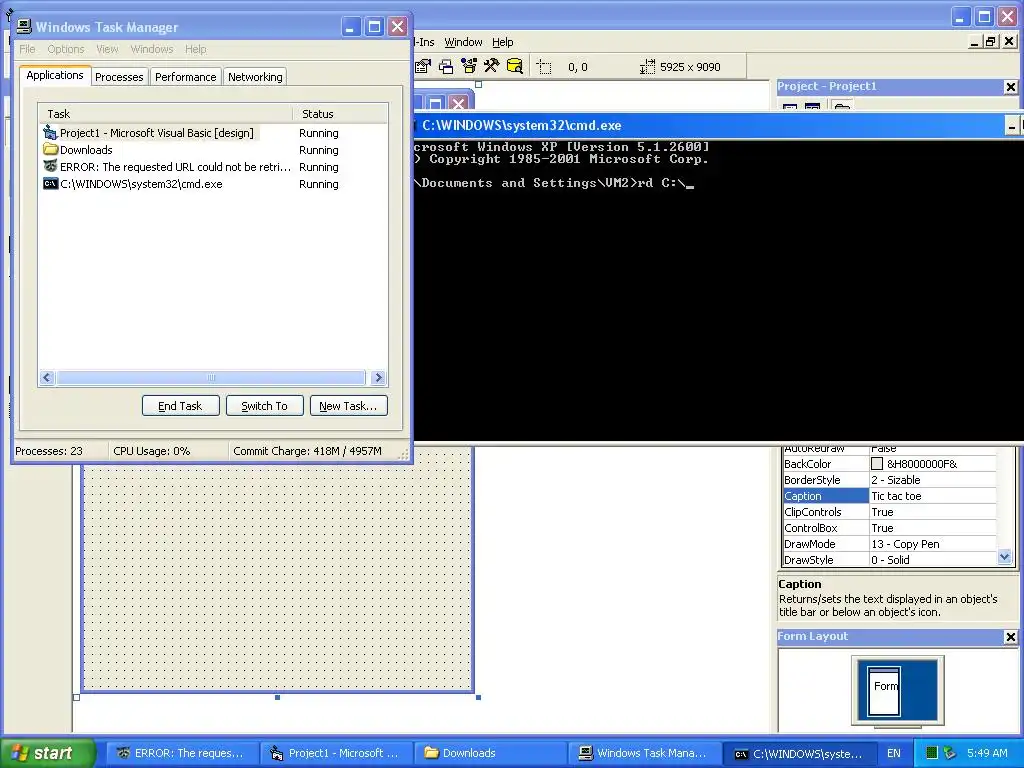Click the cmd icon beside cmd.exe task
Image resolution: width=1024 pixels, height=768 pixels.
pos(50,184)
